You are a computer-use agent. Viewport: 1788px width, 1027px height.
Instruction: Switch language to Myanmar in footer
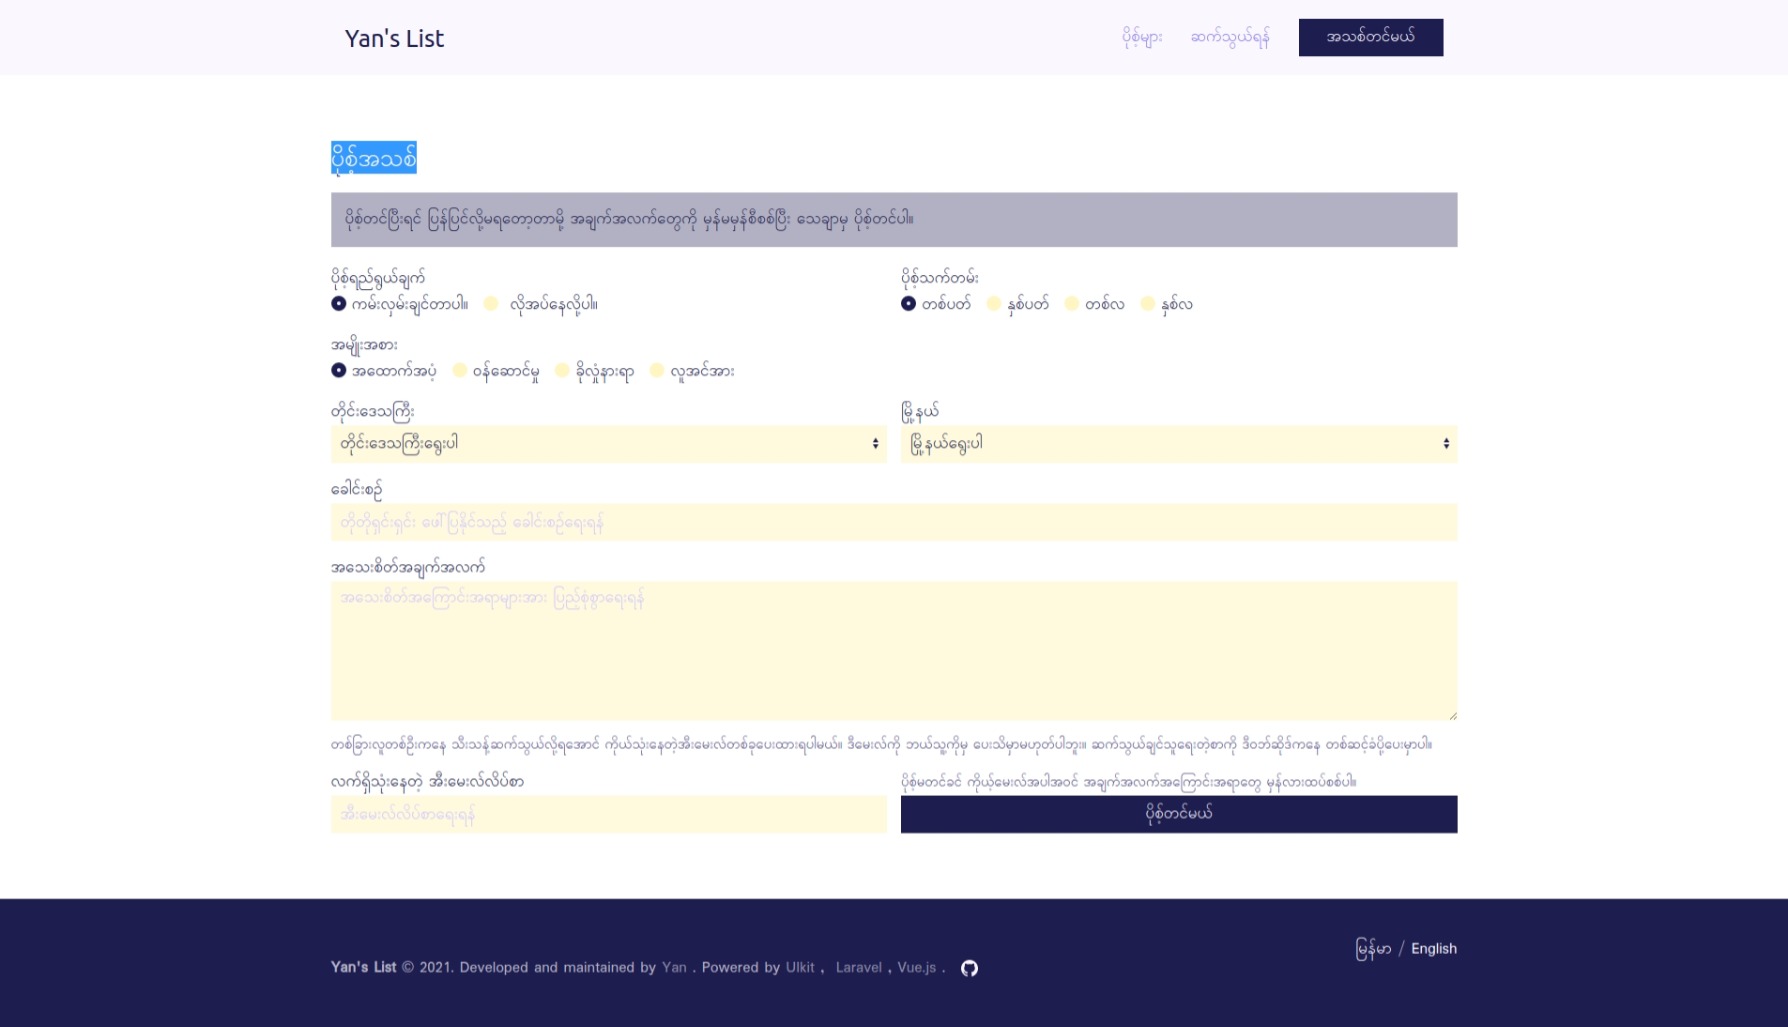[1373, 949]
